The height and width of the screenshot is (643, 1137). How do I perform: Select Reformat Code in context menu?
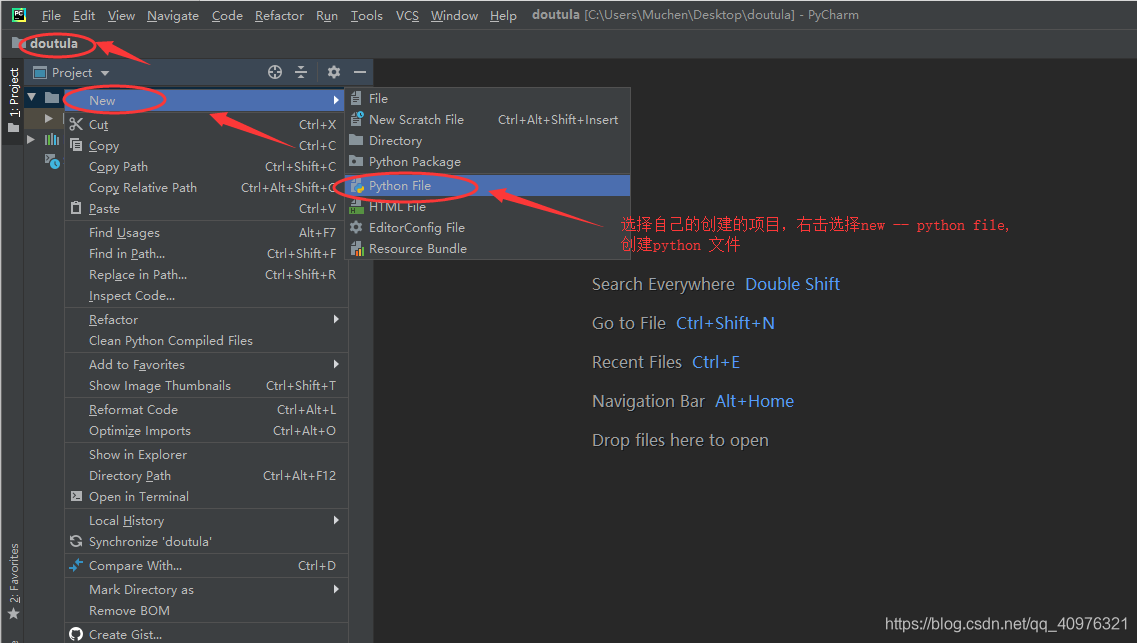[206, 409]
